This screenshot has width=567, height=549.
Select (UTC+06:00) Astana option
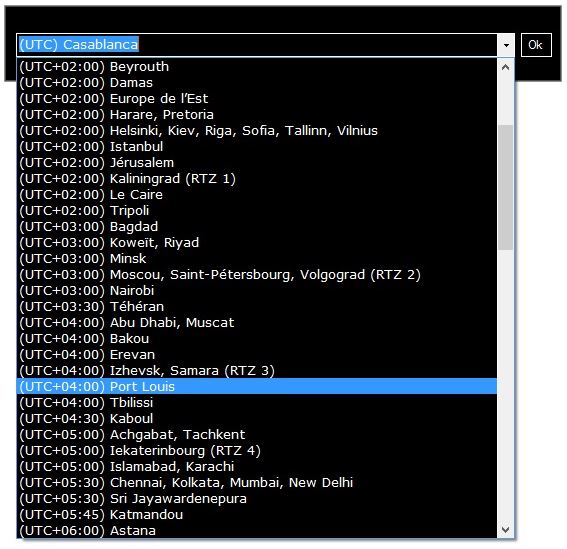[257, 530]
